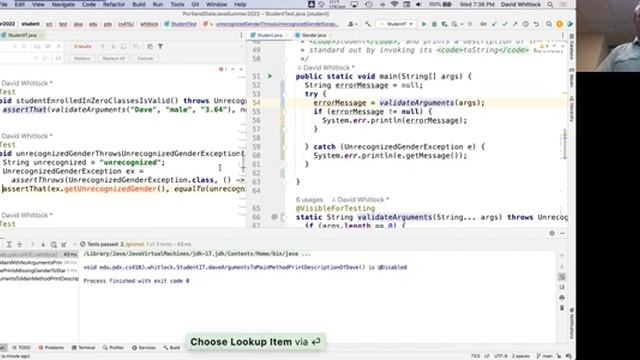Open the Build menu
The image size is (640, 360).
click(x=139, y=4)
